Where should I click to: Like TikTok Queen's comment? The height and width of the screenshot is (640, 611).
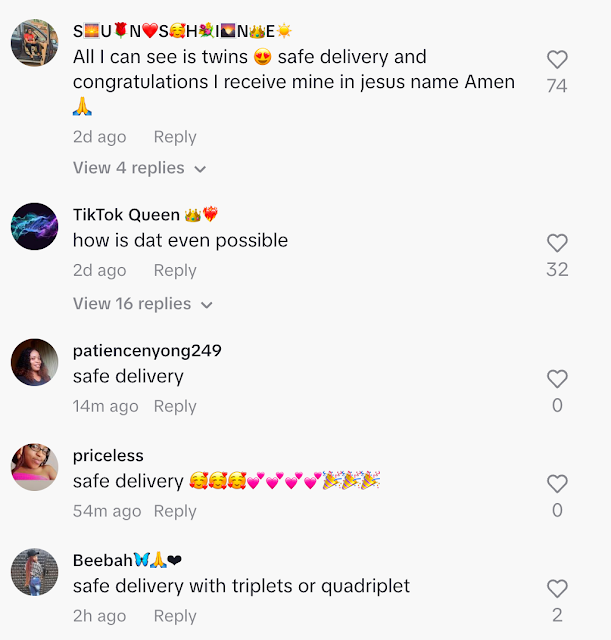[x=557, y=243]
